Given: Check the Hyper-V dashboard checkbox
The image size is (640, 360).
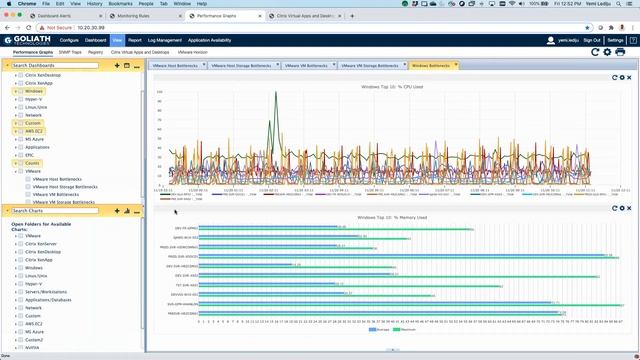Looking at the screenshot, I should (x=21, y=99).
